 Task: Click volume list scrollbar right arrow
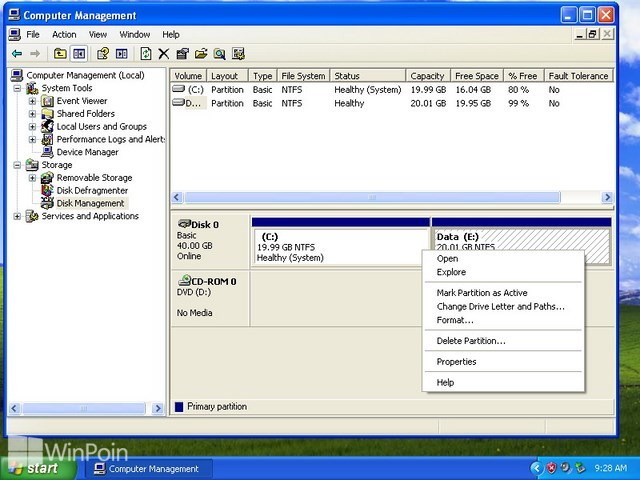point(607,198)
